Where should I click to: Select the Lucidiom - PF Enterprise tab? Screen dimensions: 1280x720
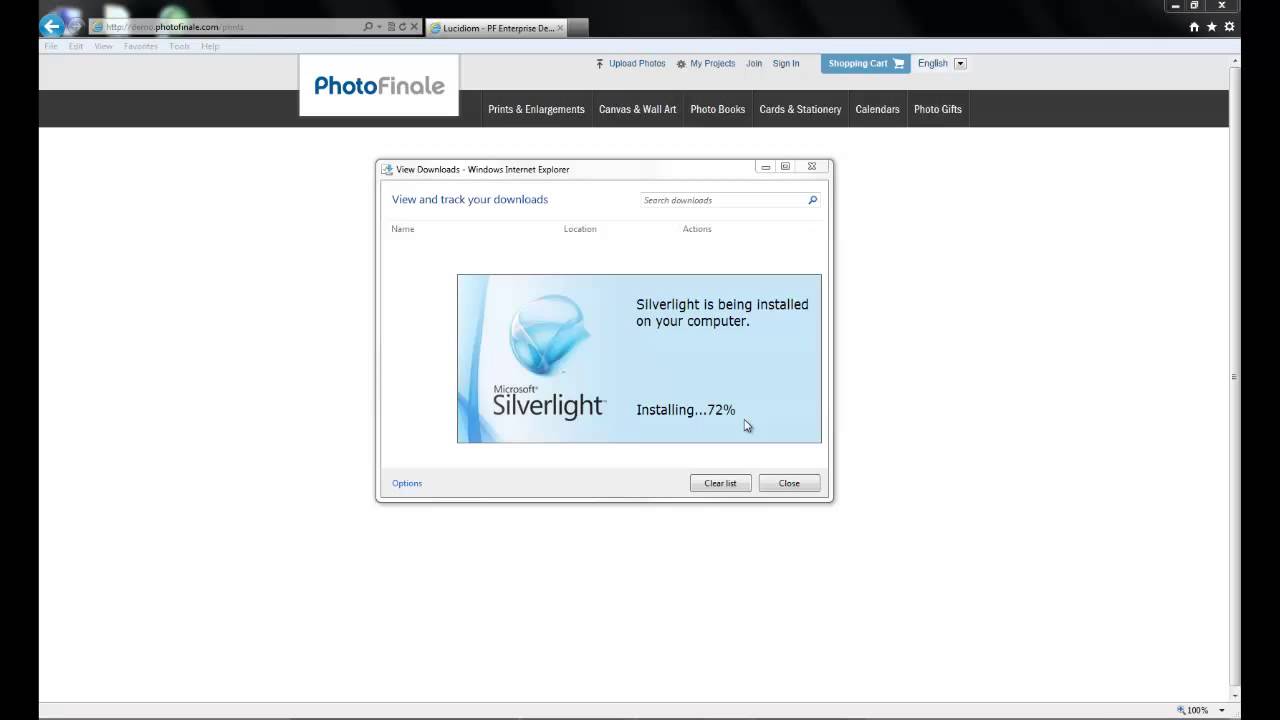(496, 28)
